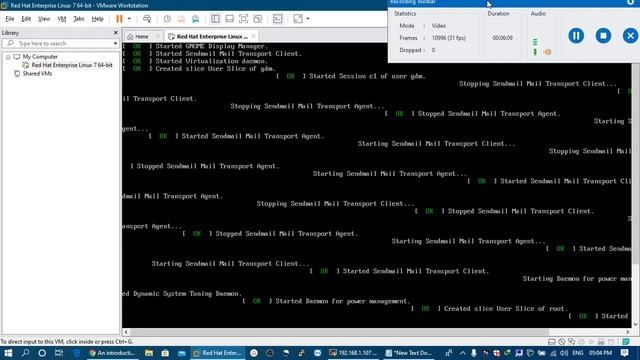Select Shared VMs in library
Viewport: 640px width, 360px height.
37,74
